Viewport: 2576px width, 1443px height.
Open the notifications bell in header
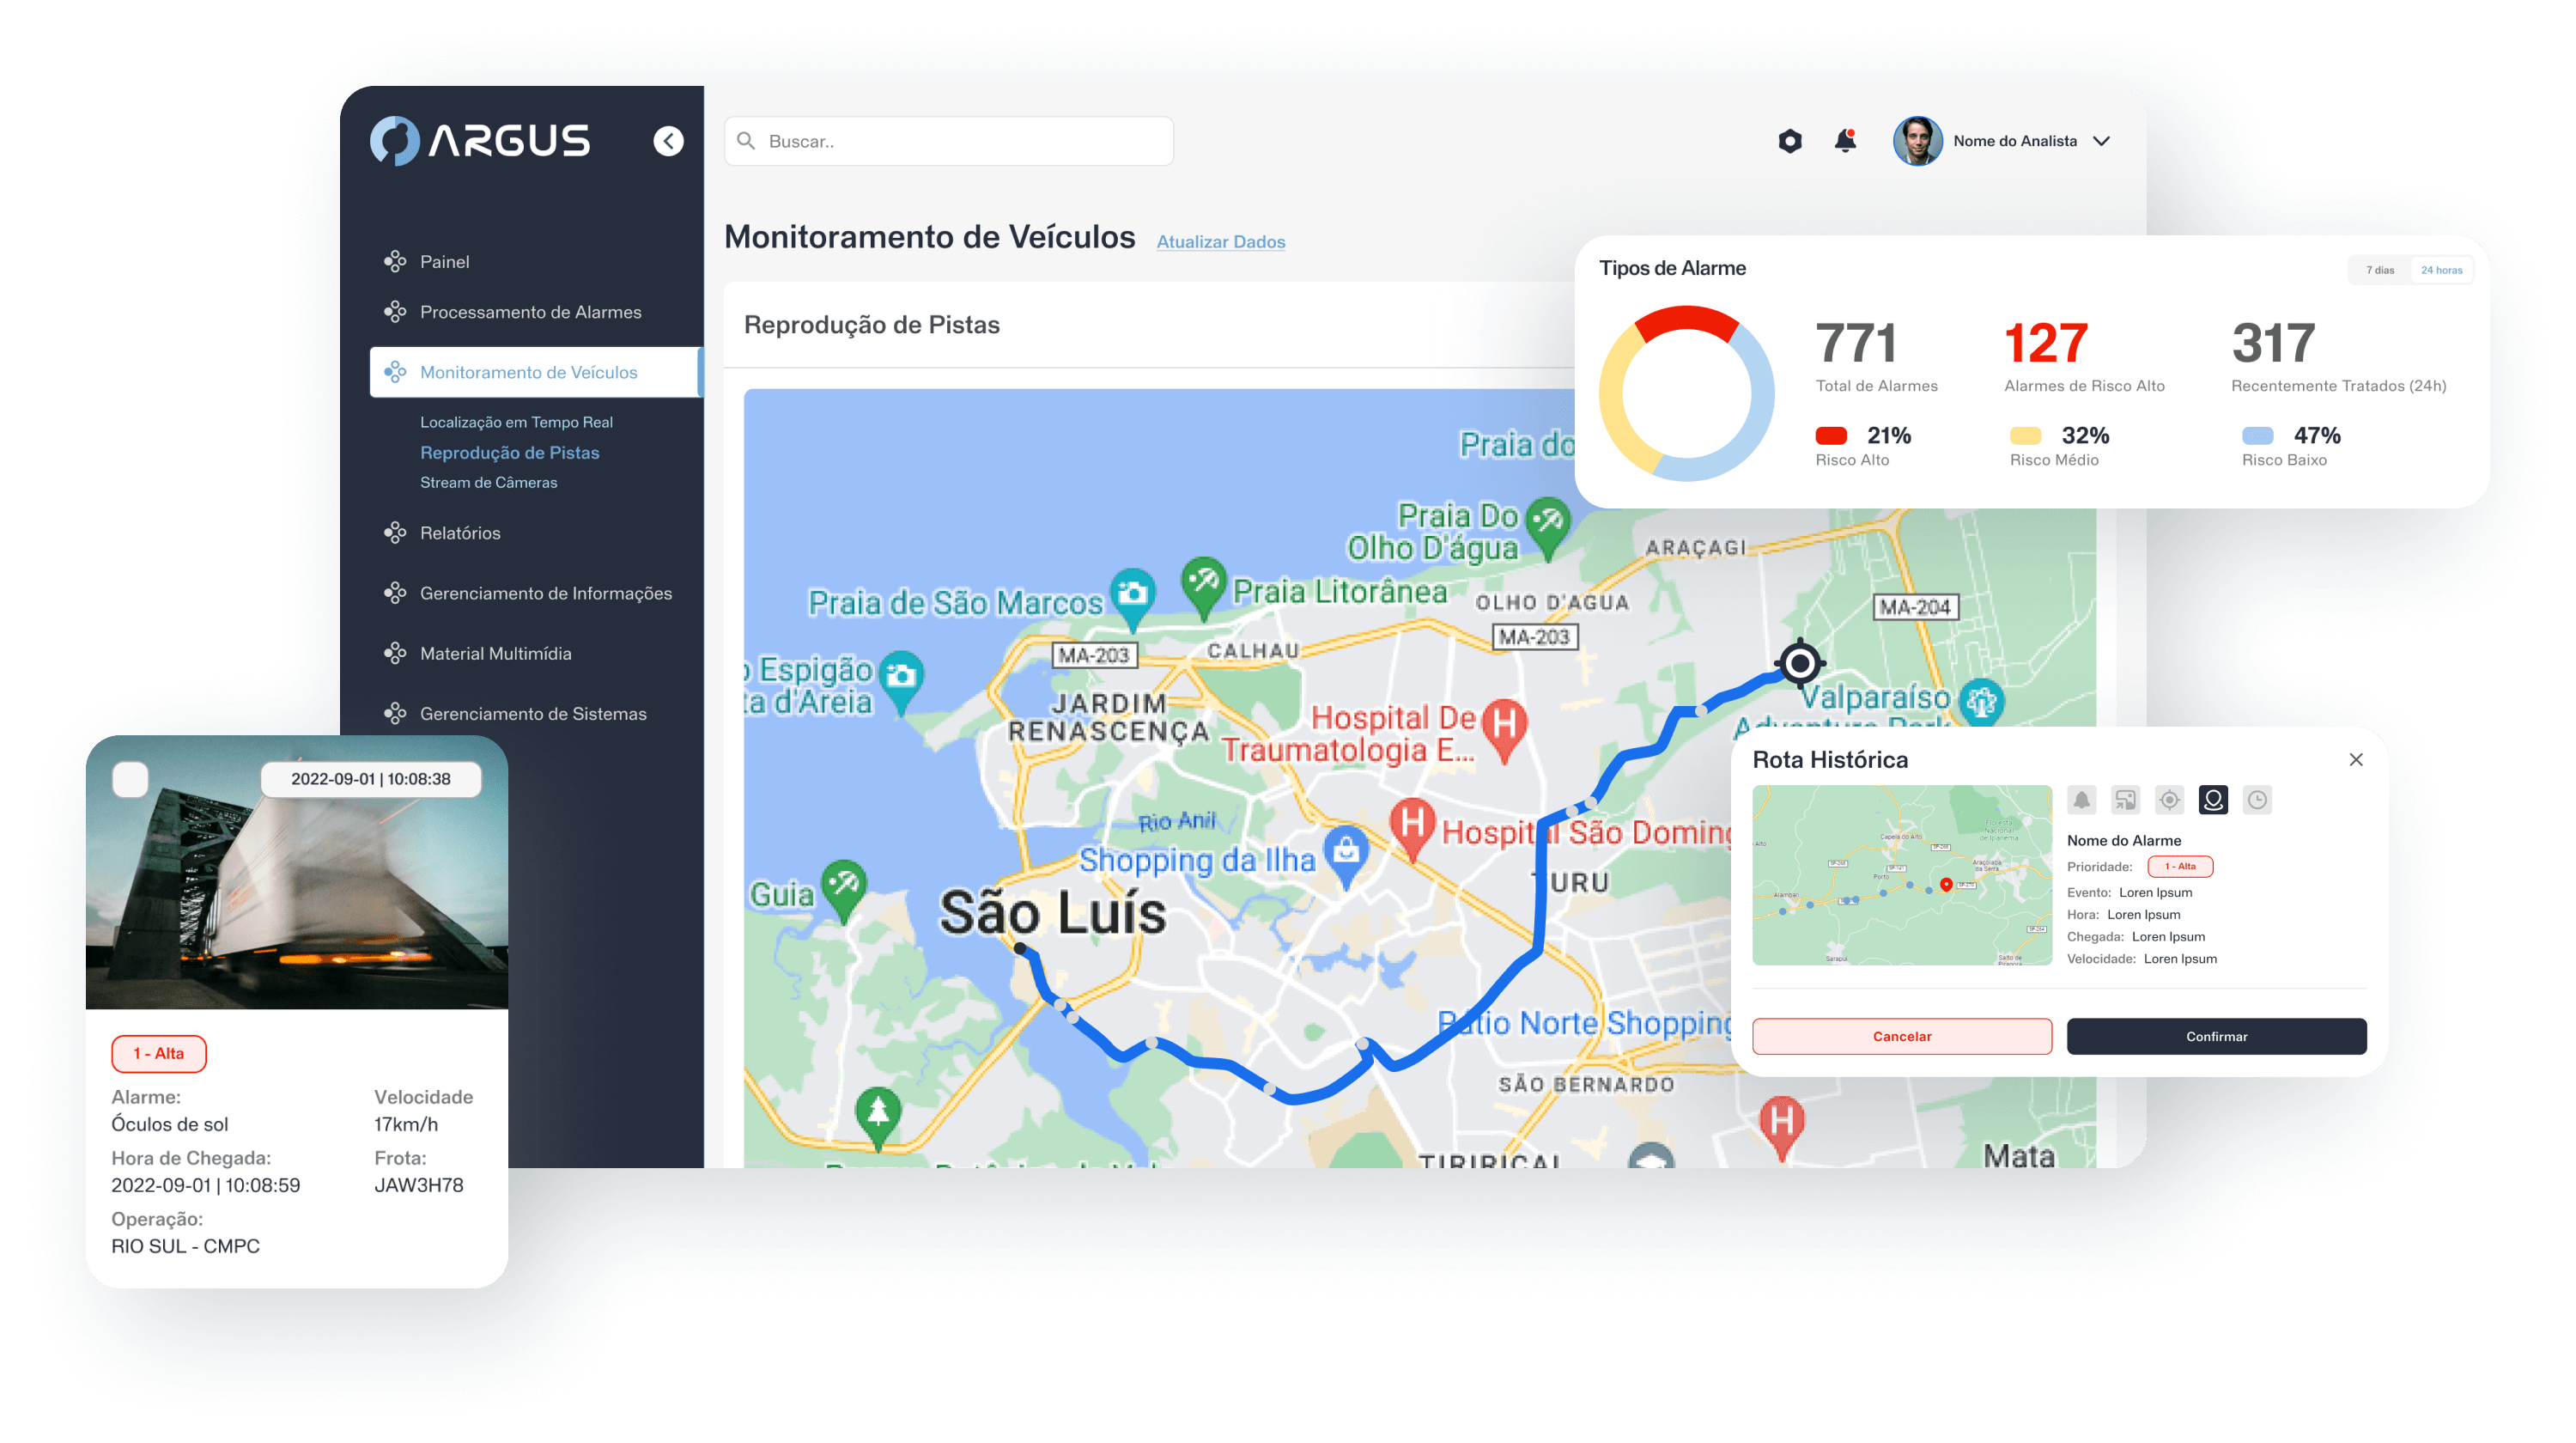[1845, 141]
